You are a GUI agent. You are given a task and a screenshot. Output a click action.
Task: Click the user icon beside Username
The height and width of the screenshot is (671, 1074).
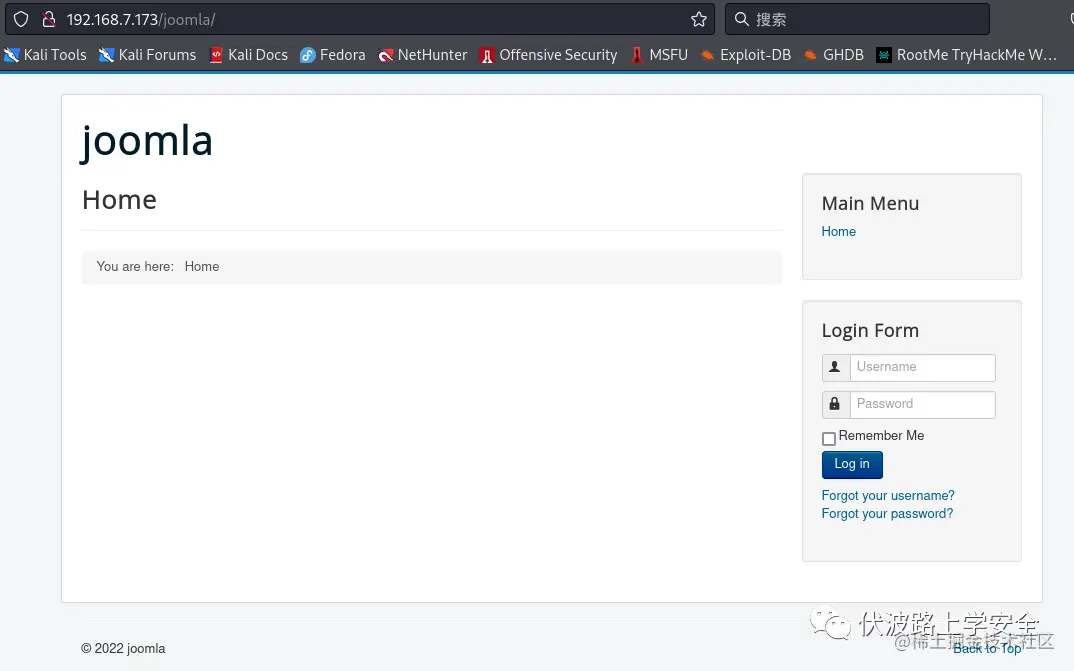tap(836, 368)
